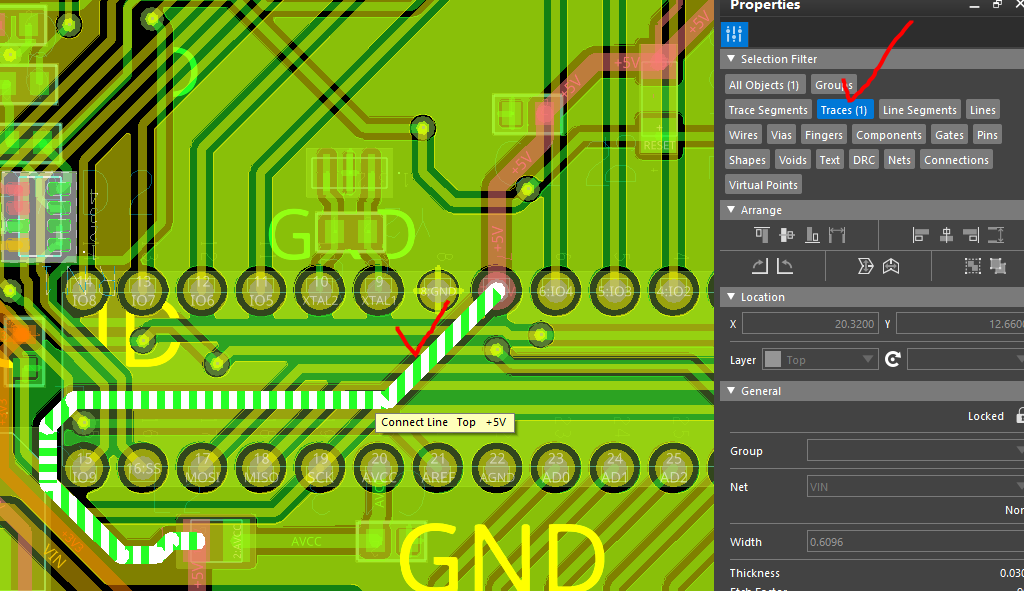Toggle the DRC selection filter
The width and height of the screenshot is (1024, 591).
pos(864,160)
